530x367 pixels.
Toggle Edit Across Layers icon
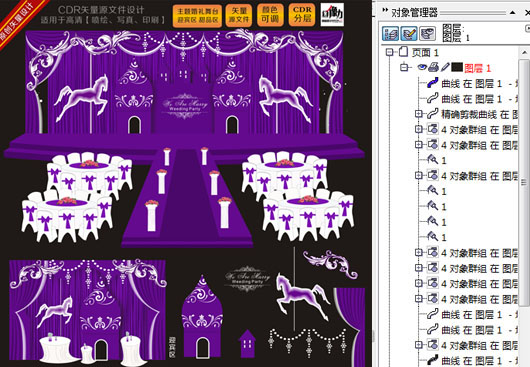[x=409, y=33]
